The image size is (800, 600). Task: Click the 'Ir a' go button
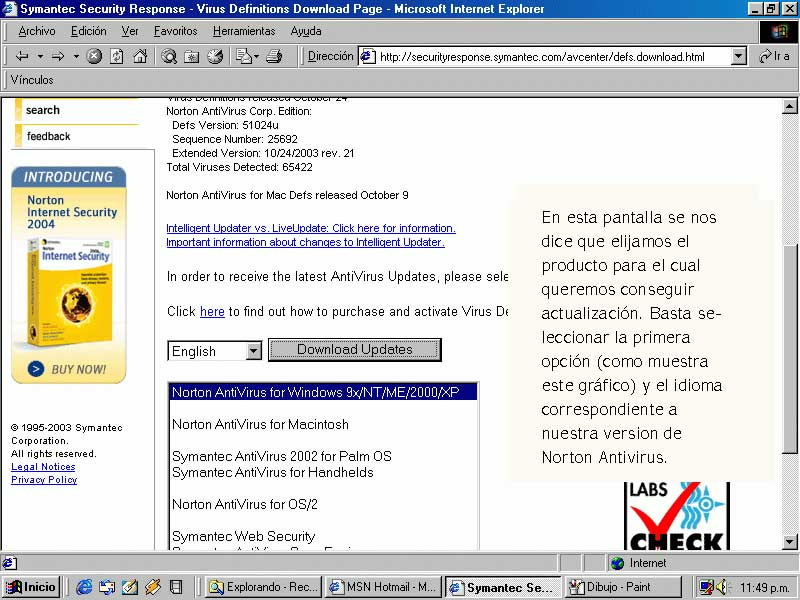[x=774, y=56]
